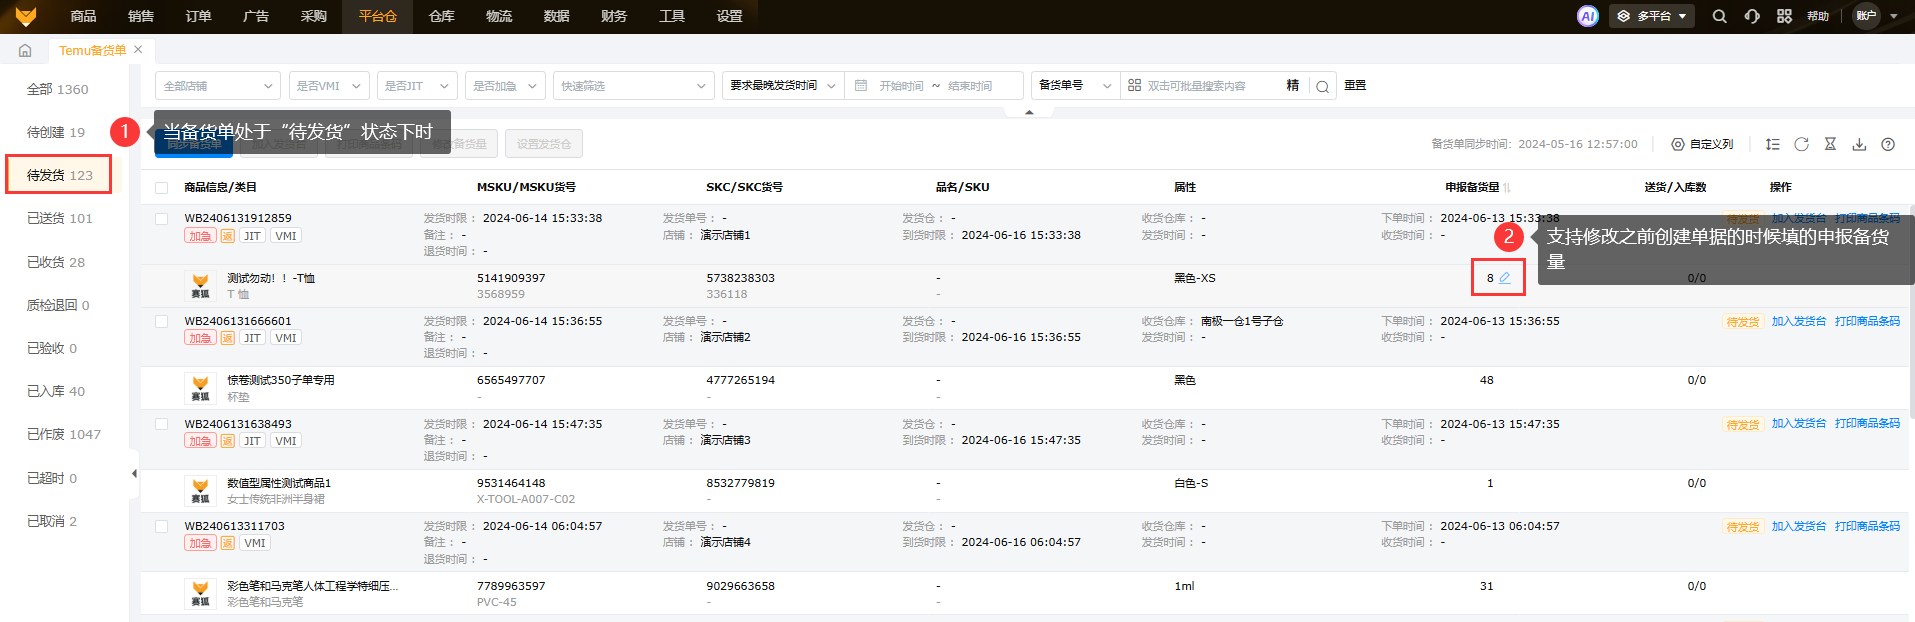The image size is (1915, 622).
Task: Click 重置 to reset filters
Action: pos(1355,86)
